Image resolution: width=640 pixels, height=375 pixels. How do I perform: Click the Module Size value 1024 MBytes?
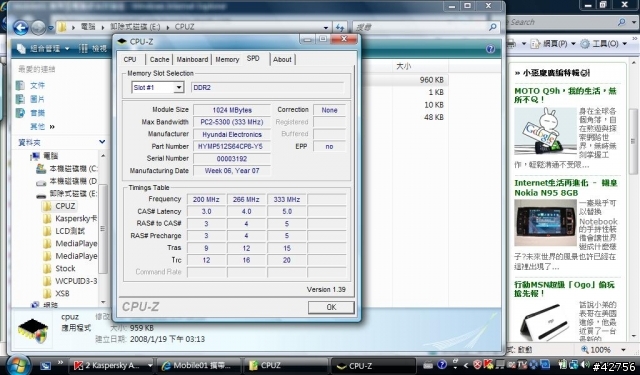232,110
